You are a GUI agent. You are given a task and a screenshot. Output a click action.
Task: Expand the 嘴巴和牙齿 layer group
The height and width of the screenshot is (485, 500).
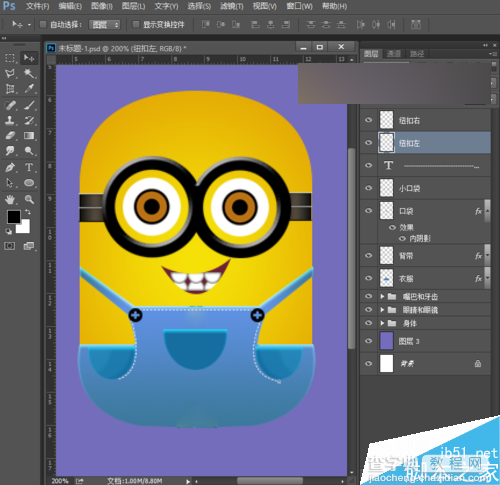(382, 296)
